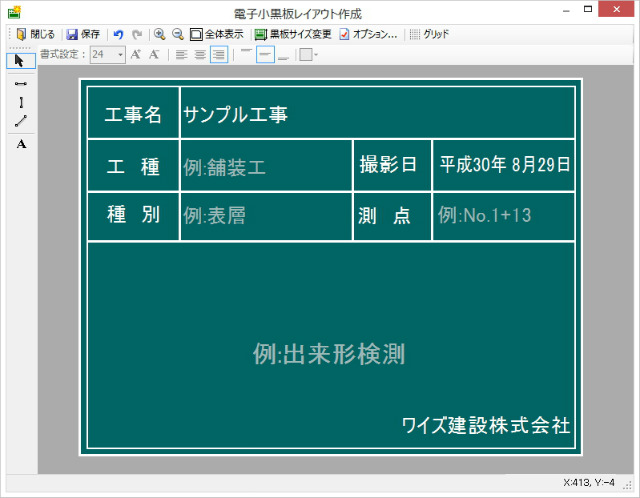640x498 pixels.
Task: Select the 撮影日 label cell
Action: [392, 165]
